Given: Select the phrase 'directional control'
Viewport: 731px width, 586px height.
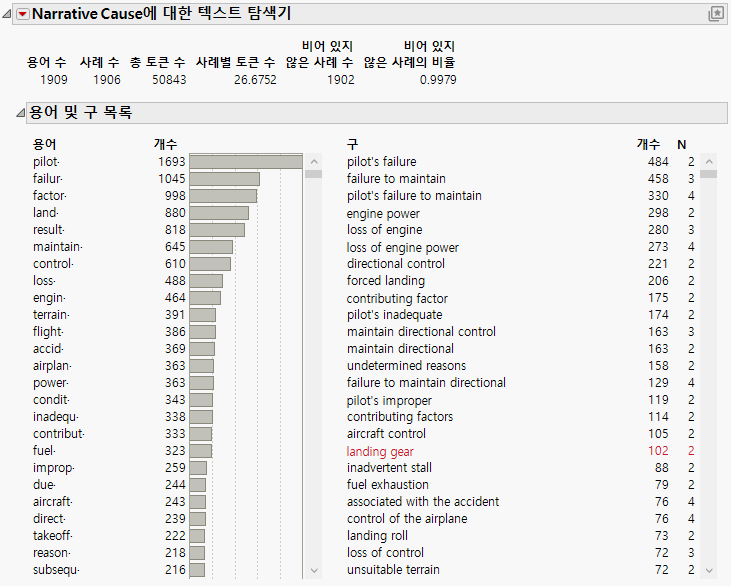Looking at the screenshot, I should click(x=395, y=264).
